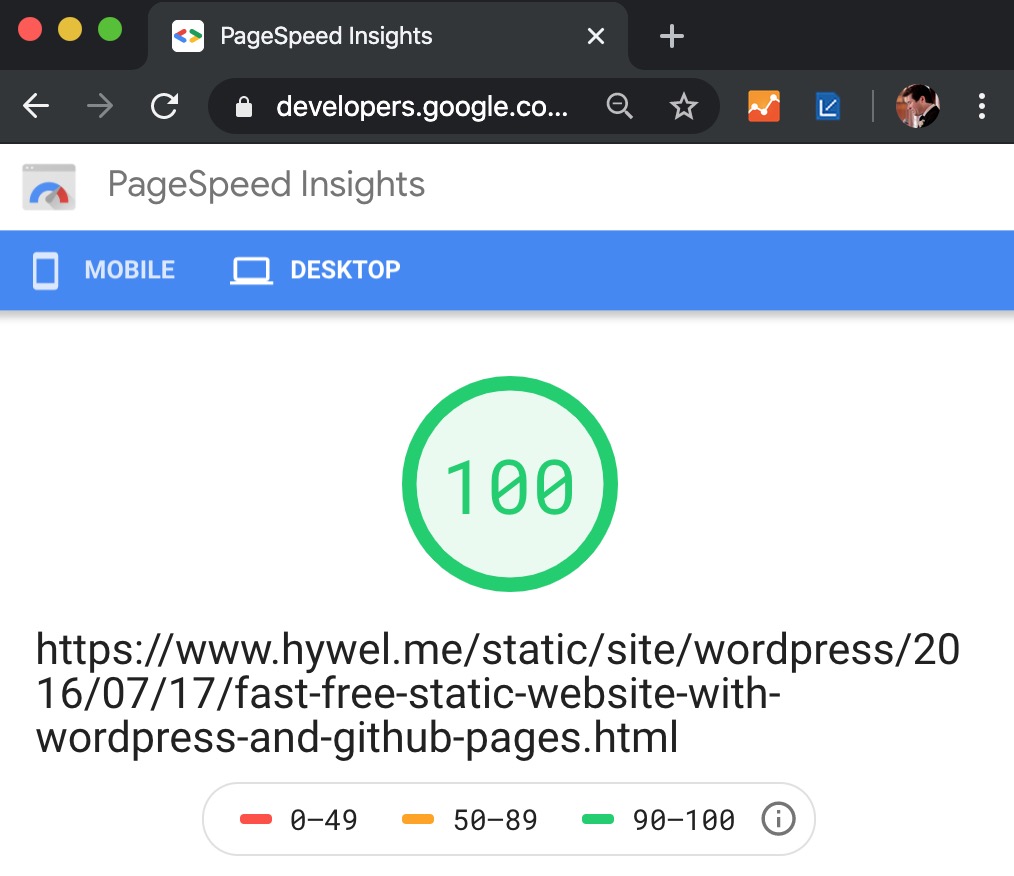Click the "0–49" legend text
Viewport: 1014px width, 876px height.
323,820
